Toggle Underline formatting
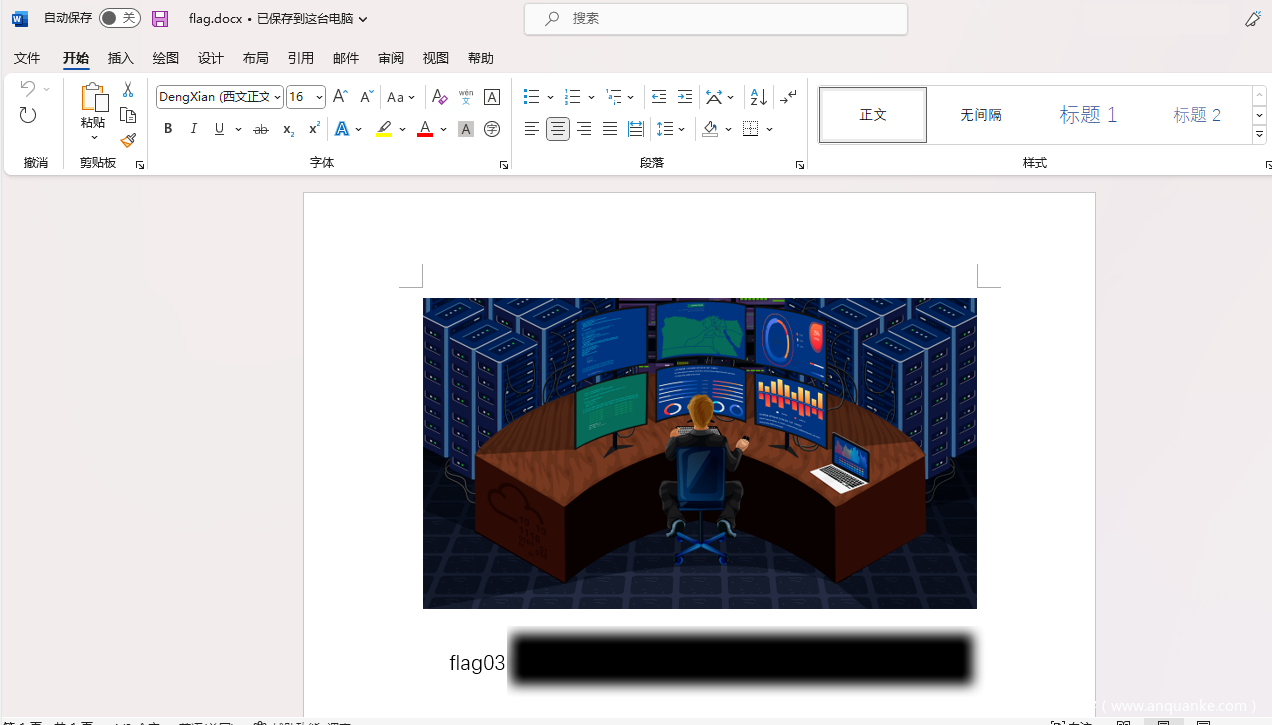The image size is (1272, 725). click(220, 129)
